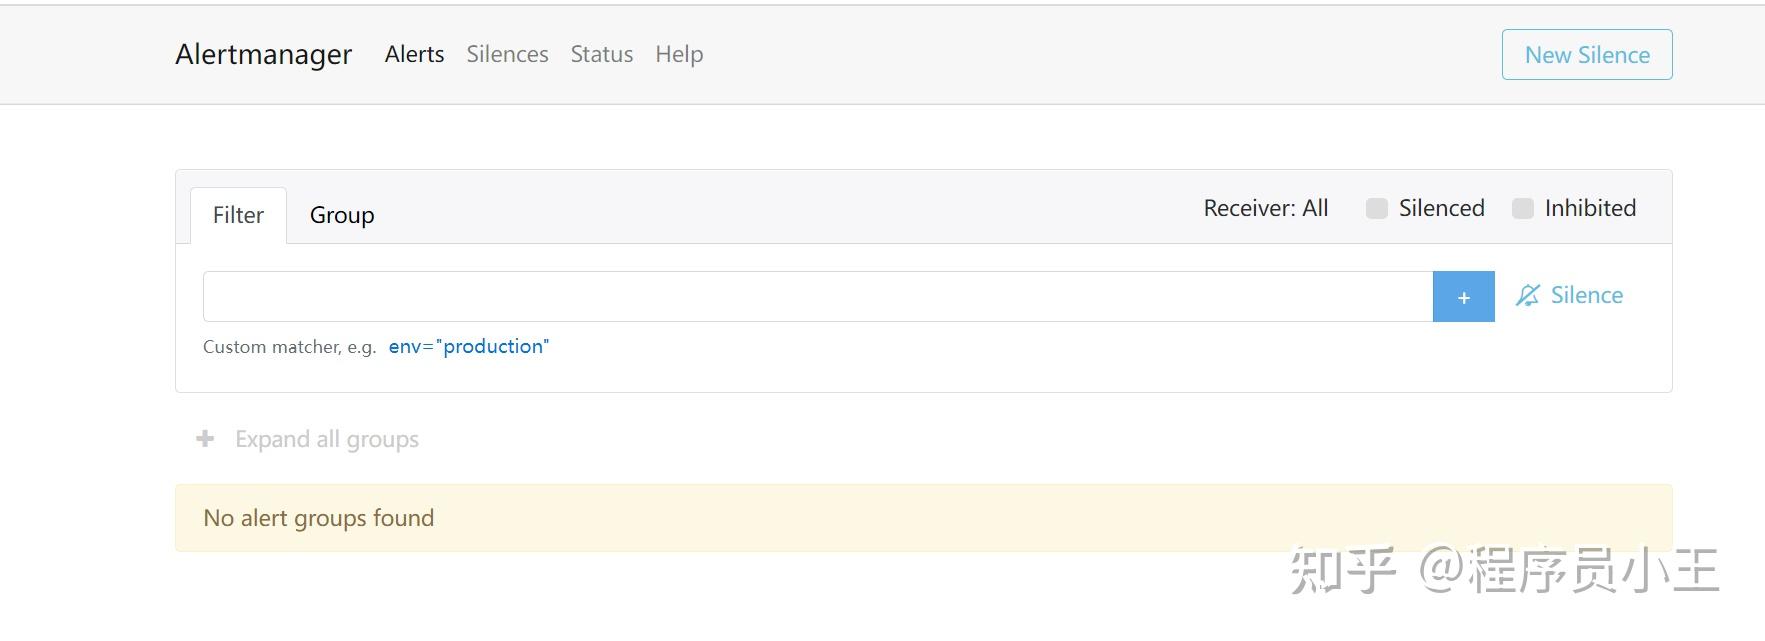The width and height of the screenshot is (1765, 641).
Task: Select Alerts in the navigation bar
Action: click(x=414, y=54)
